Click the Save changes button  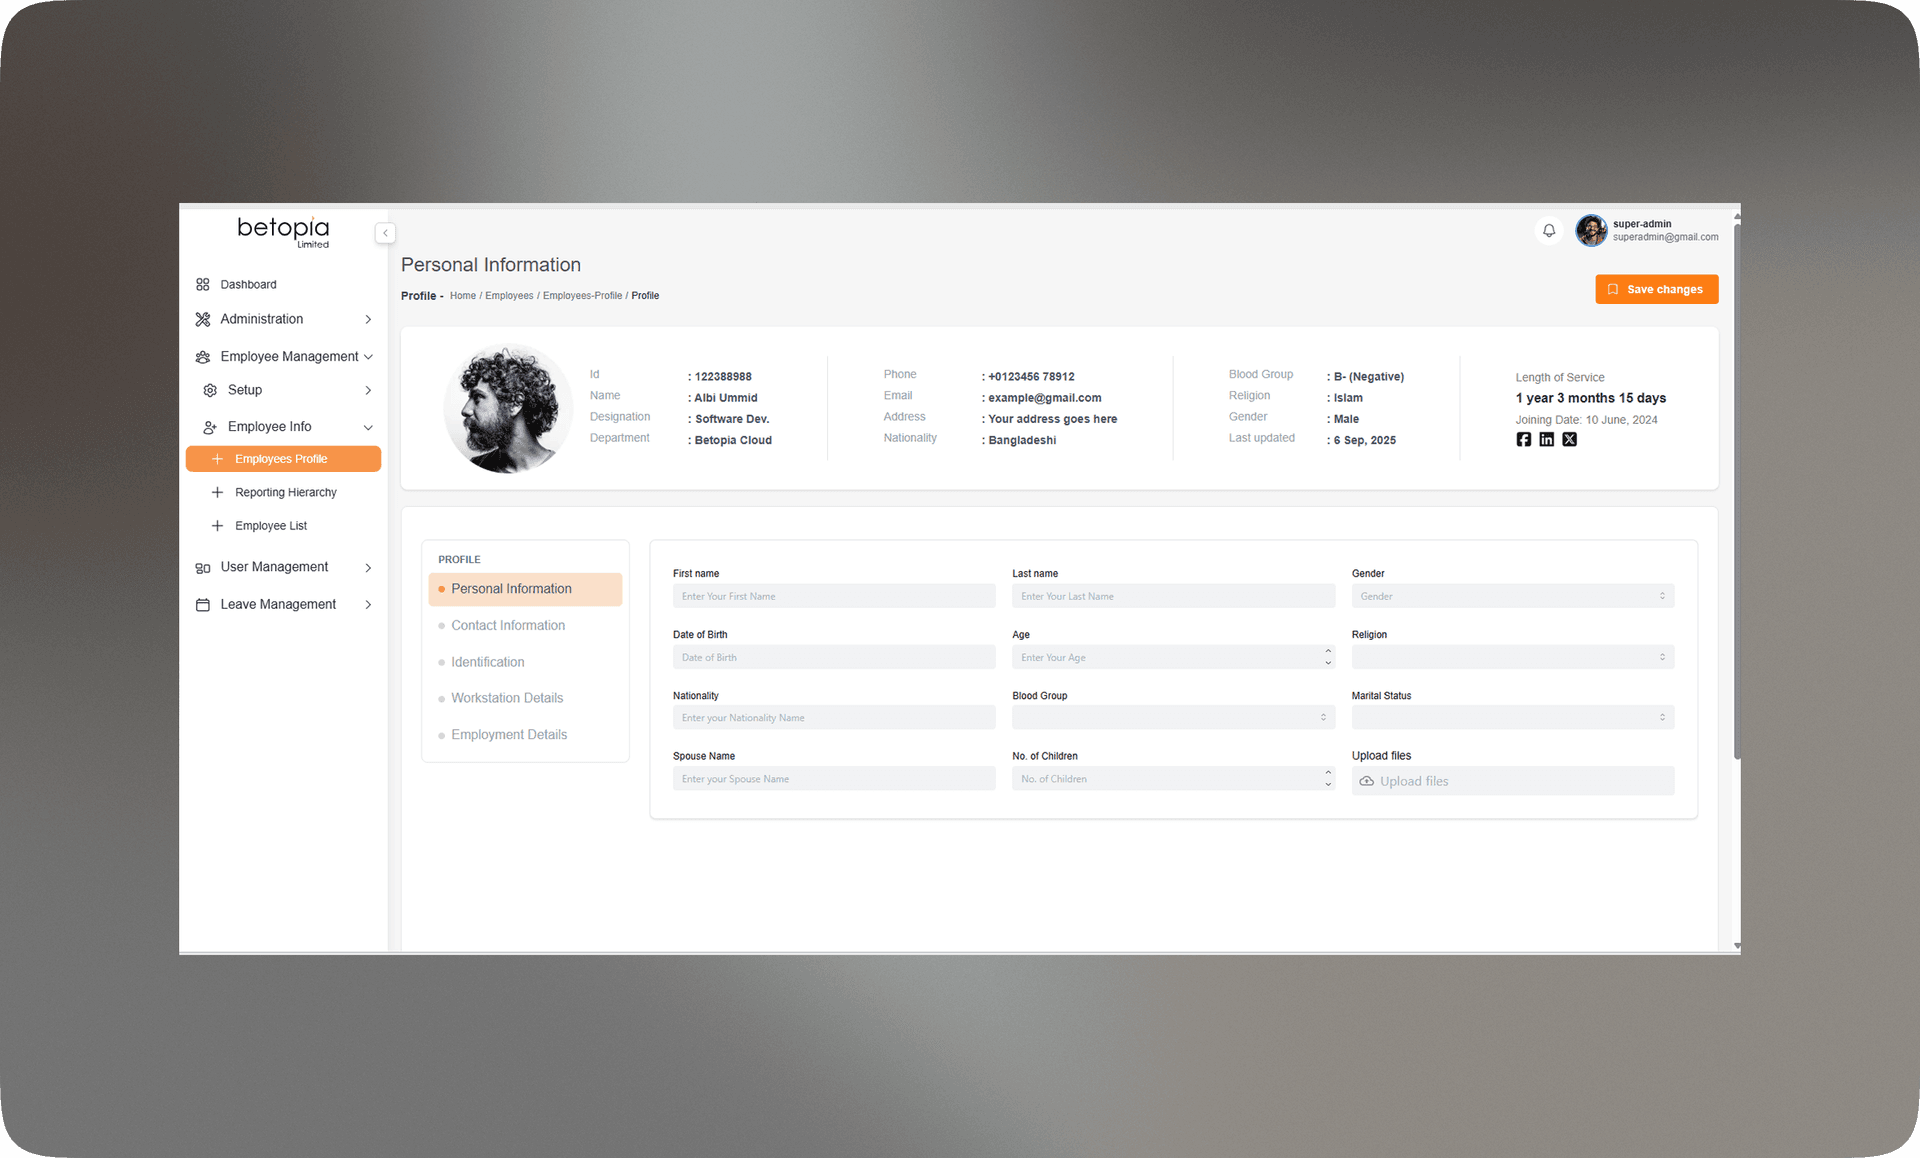pyautogui.click(x=1656, y=290)
